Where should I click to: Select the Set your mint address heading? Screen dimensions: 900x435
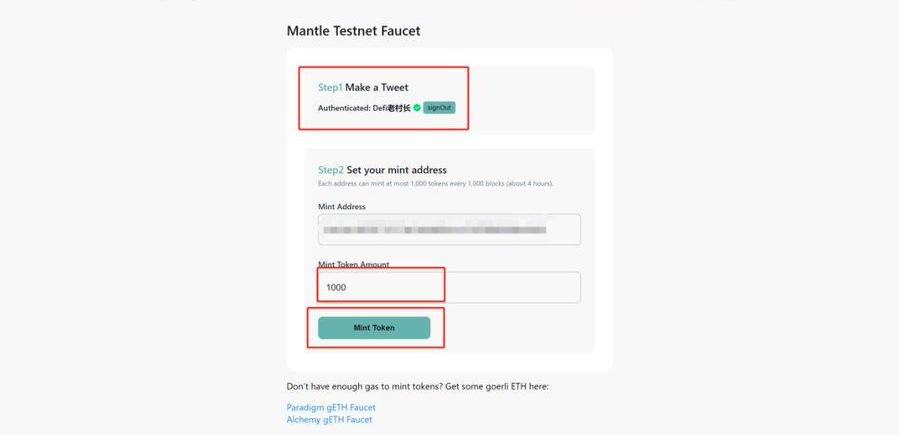pos(397,170)
